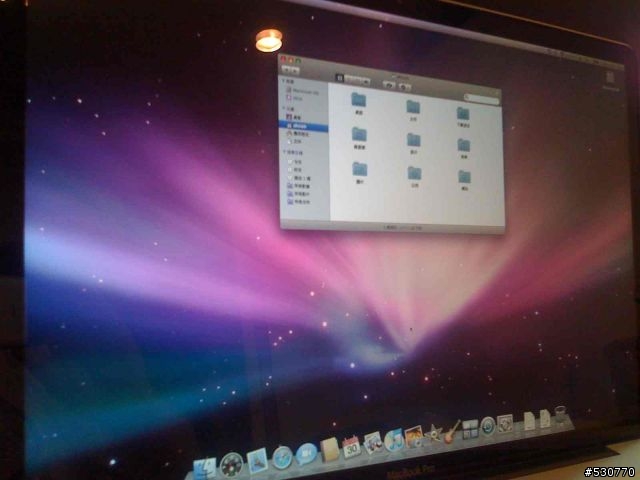This screenshot has height=480, width=640.
Task: Select Applications in the Finder sidebar
Action: [298, 133]
